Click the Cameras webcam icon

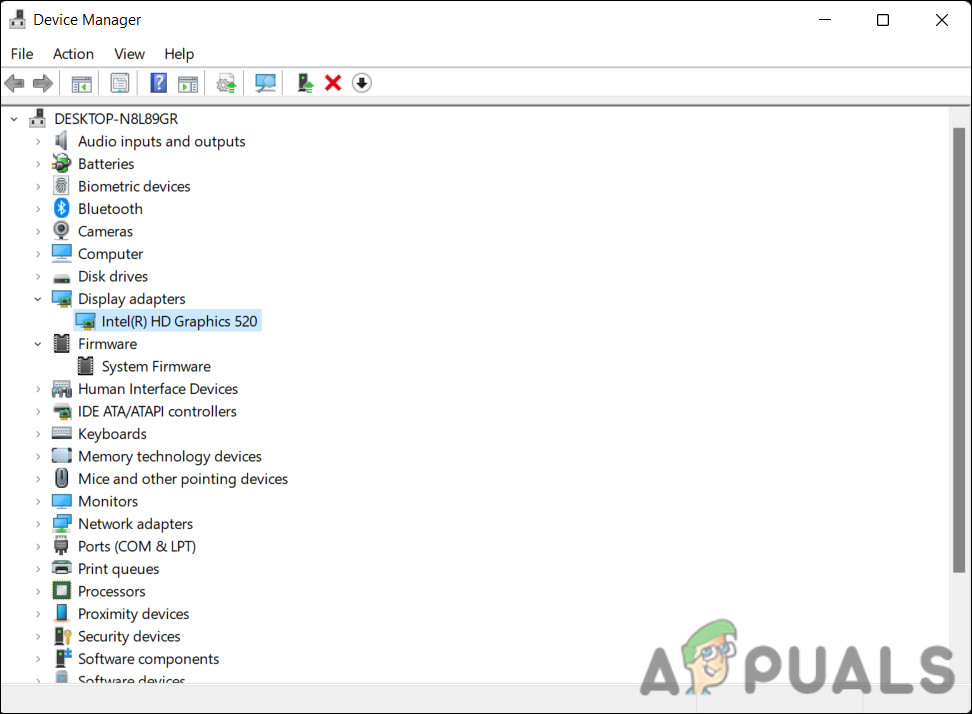click(61, 231)
